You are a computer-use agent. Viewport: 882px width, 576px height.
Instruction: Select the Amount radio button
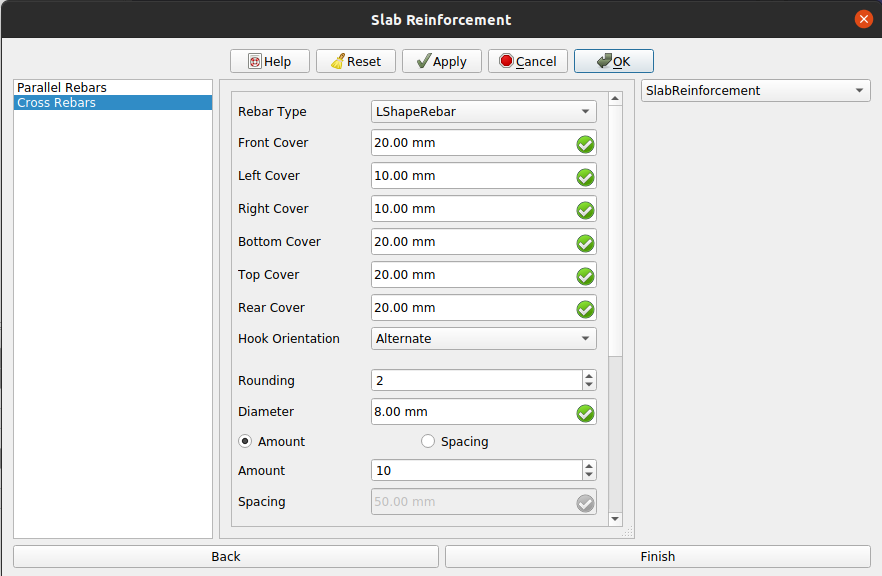click(x=245, y=442)
